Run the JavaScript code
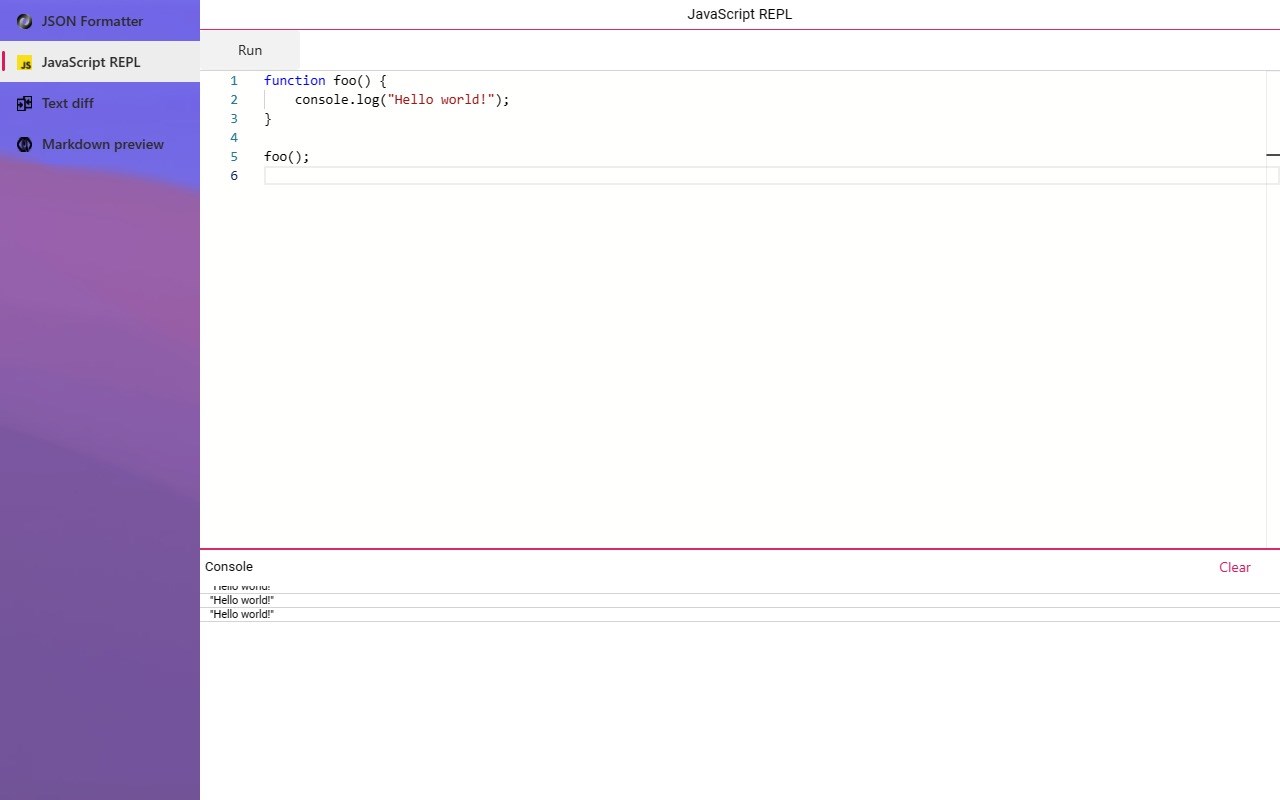Image resolution: width=1280 pixels, height=800 pixels. [x=250, y=50]
